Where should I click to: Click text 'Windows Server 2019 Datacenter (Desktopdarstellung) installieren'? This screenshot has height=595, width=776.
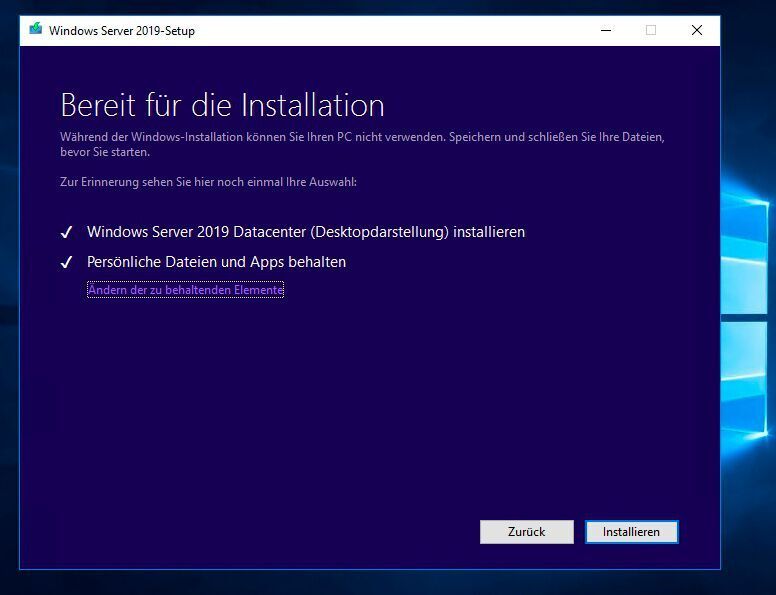tap(306, 232)
